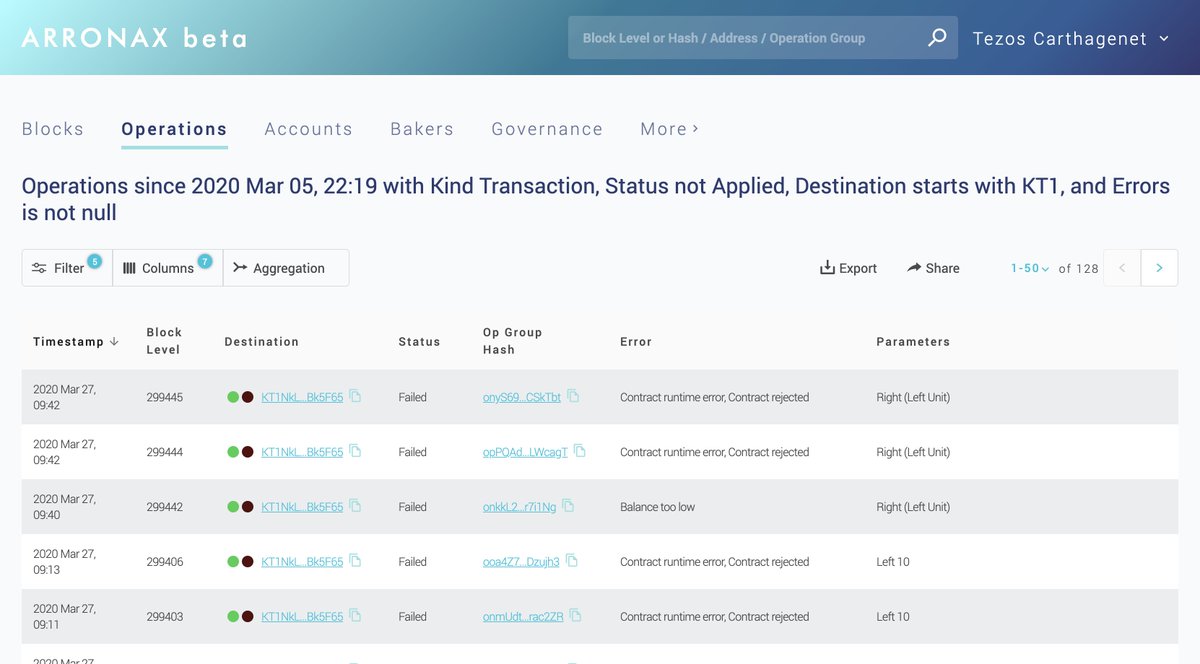
Task: Open operation group opPQAd...LWcagT
Action: coord(525,452)
